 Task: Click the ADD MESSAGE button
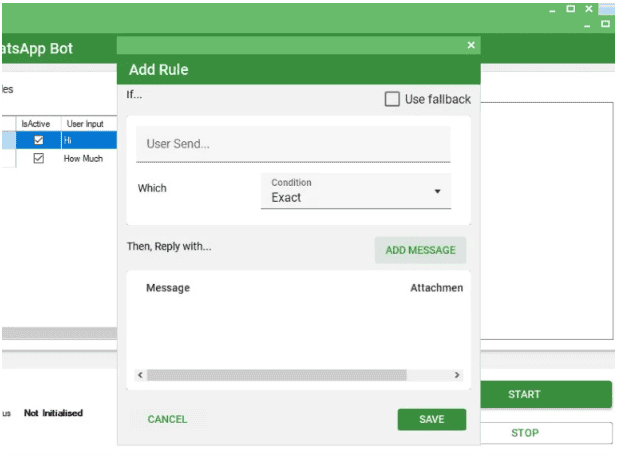coord(420,250)
